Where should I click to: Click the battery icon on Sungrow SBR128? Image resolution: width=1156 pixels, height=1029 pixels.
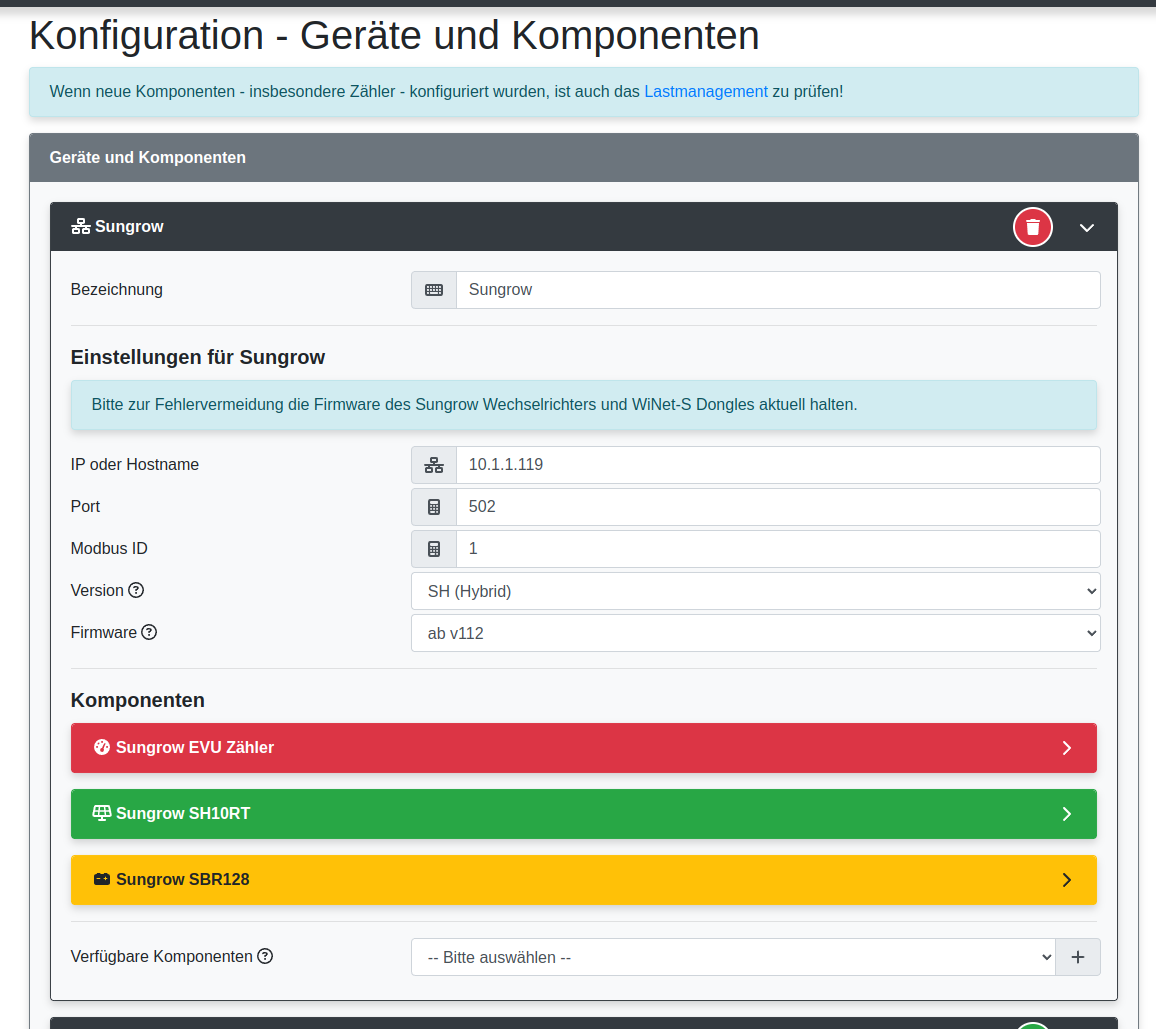(101, 880)
